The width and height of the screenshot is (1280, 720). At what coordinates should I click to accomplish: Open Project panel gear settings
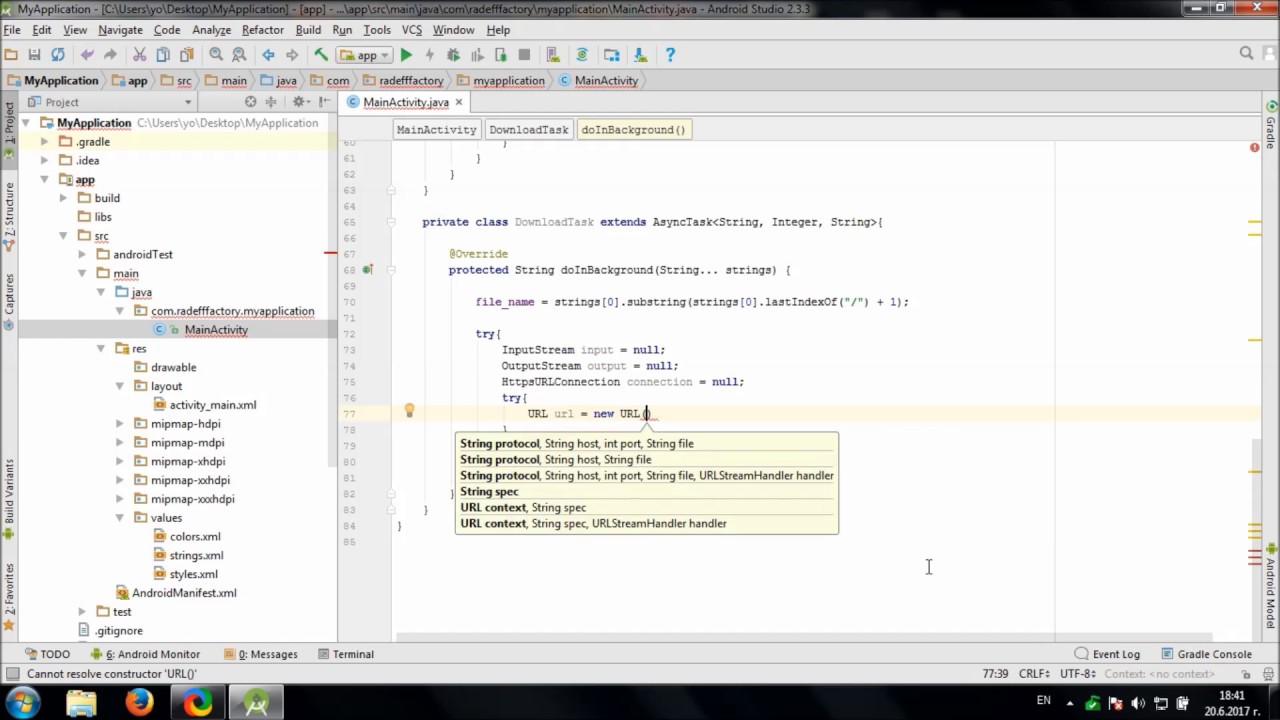(299, 102)
